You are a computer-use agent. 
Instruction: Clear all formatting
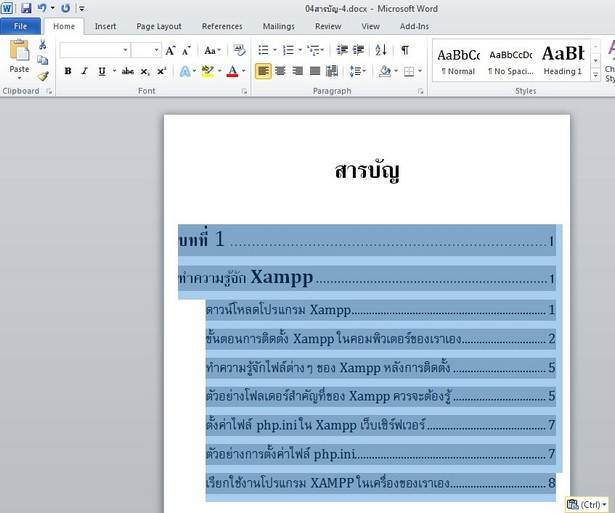(x=239, y=50)
